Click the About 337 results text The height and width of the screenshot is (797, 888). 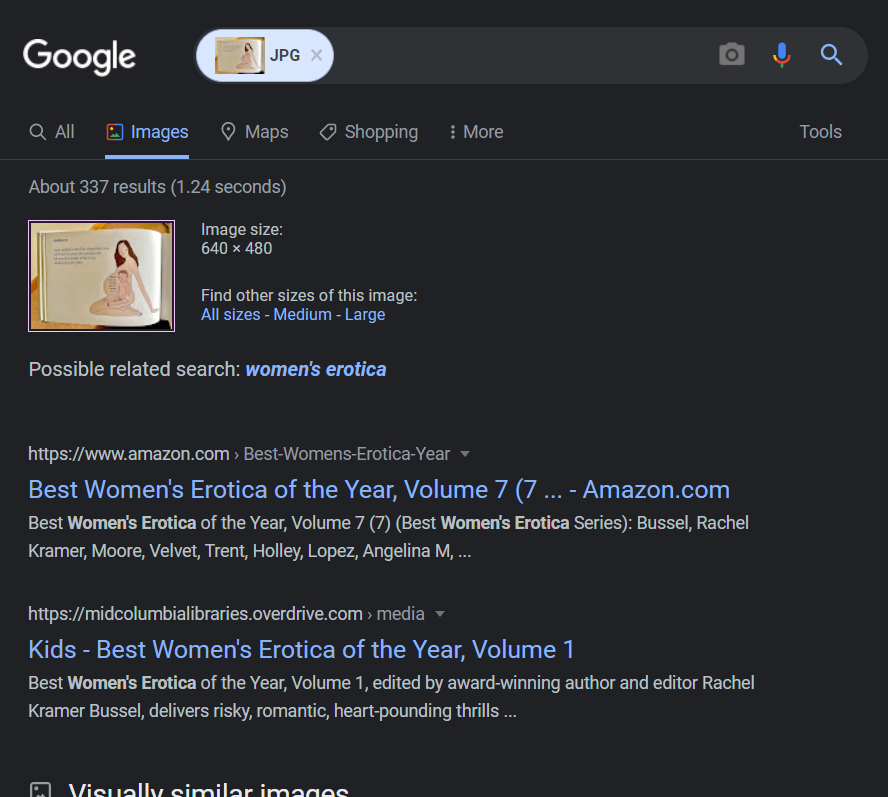157,187
